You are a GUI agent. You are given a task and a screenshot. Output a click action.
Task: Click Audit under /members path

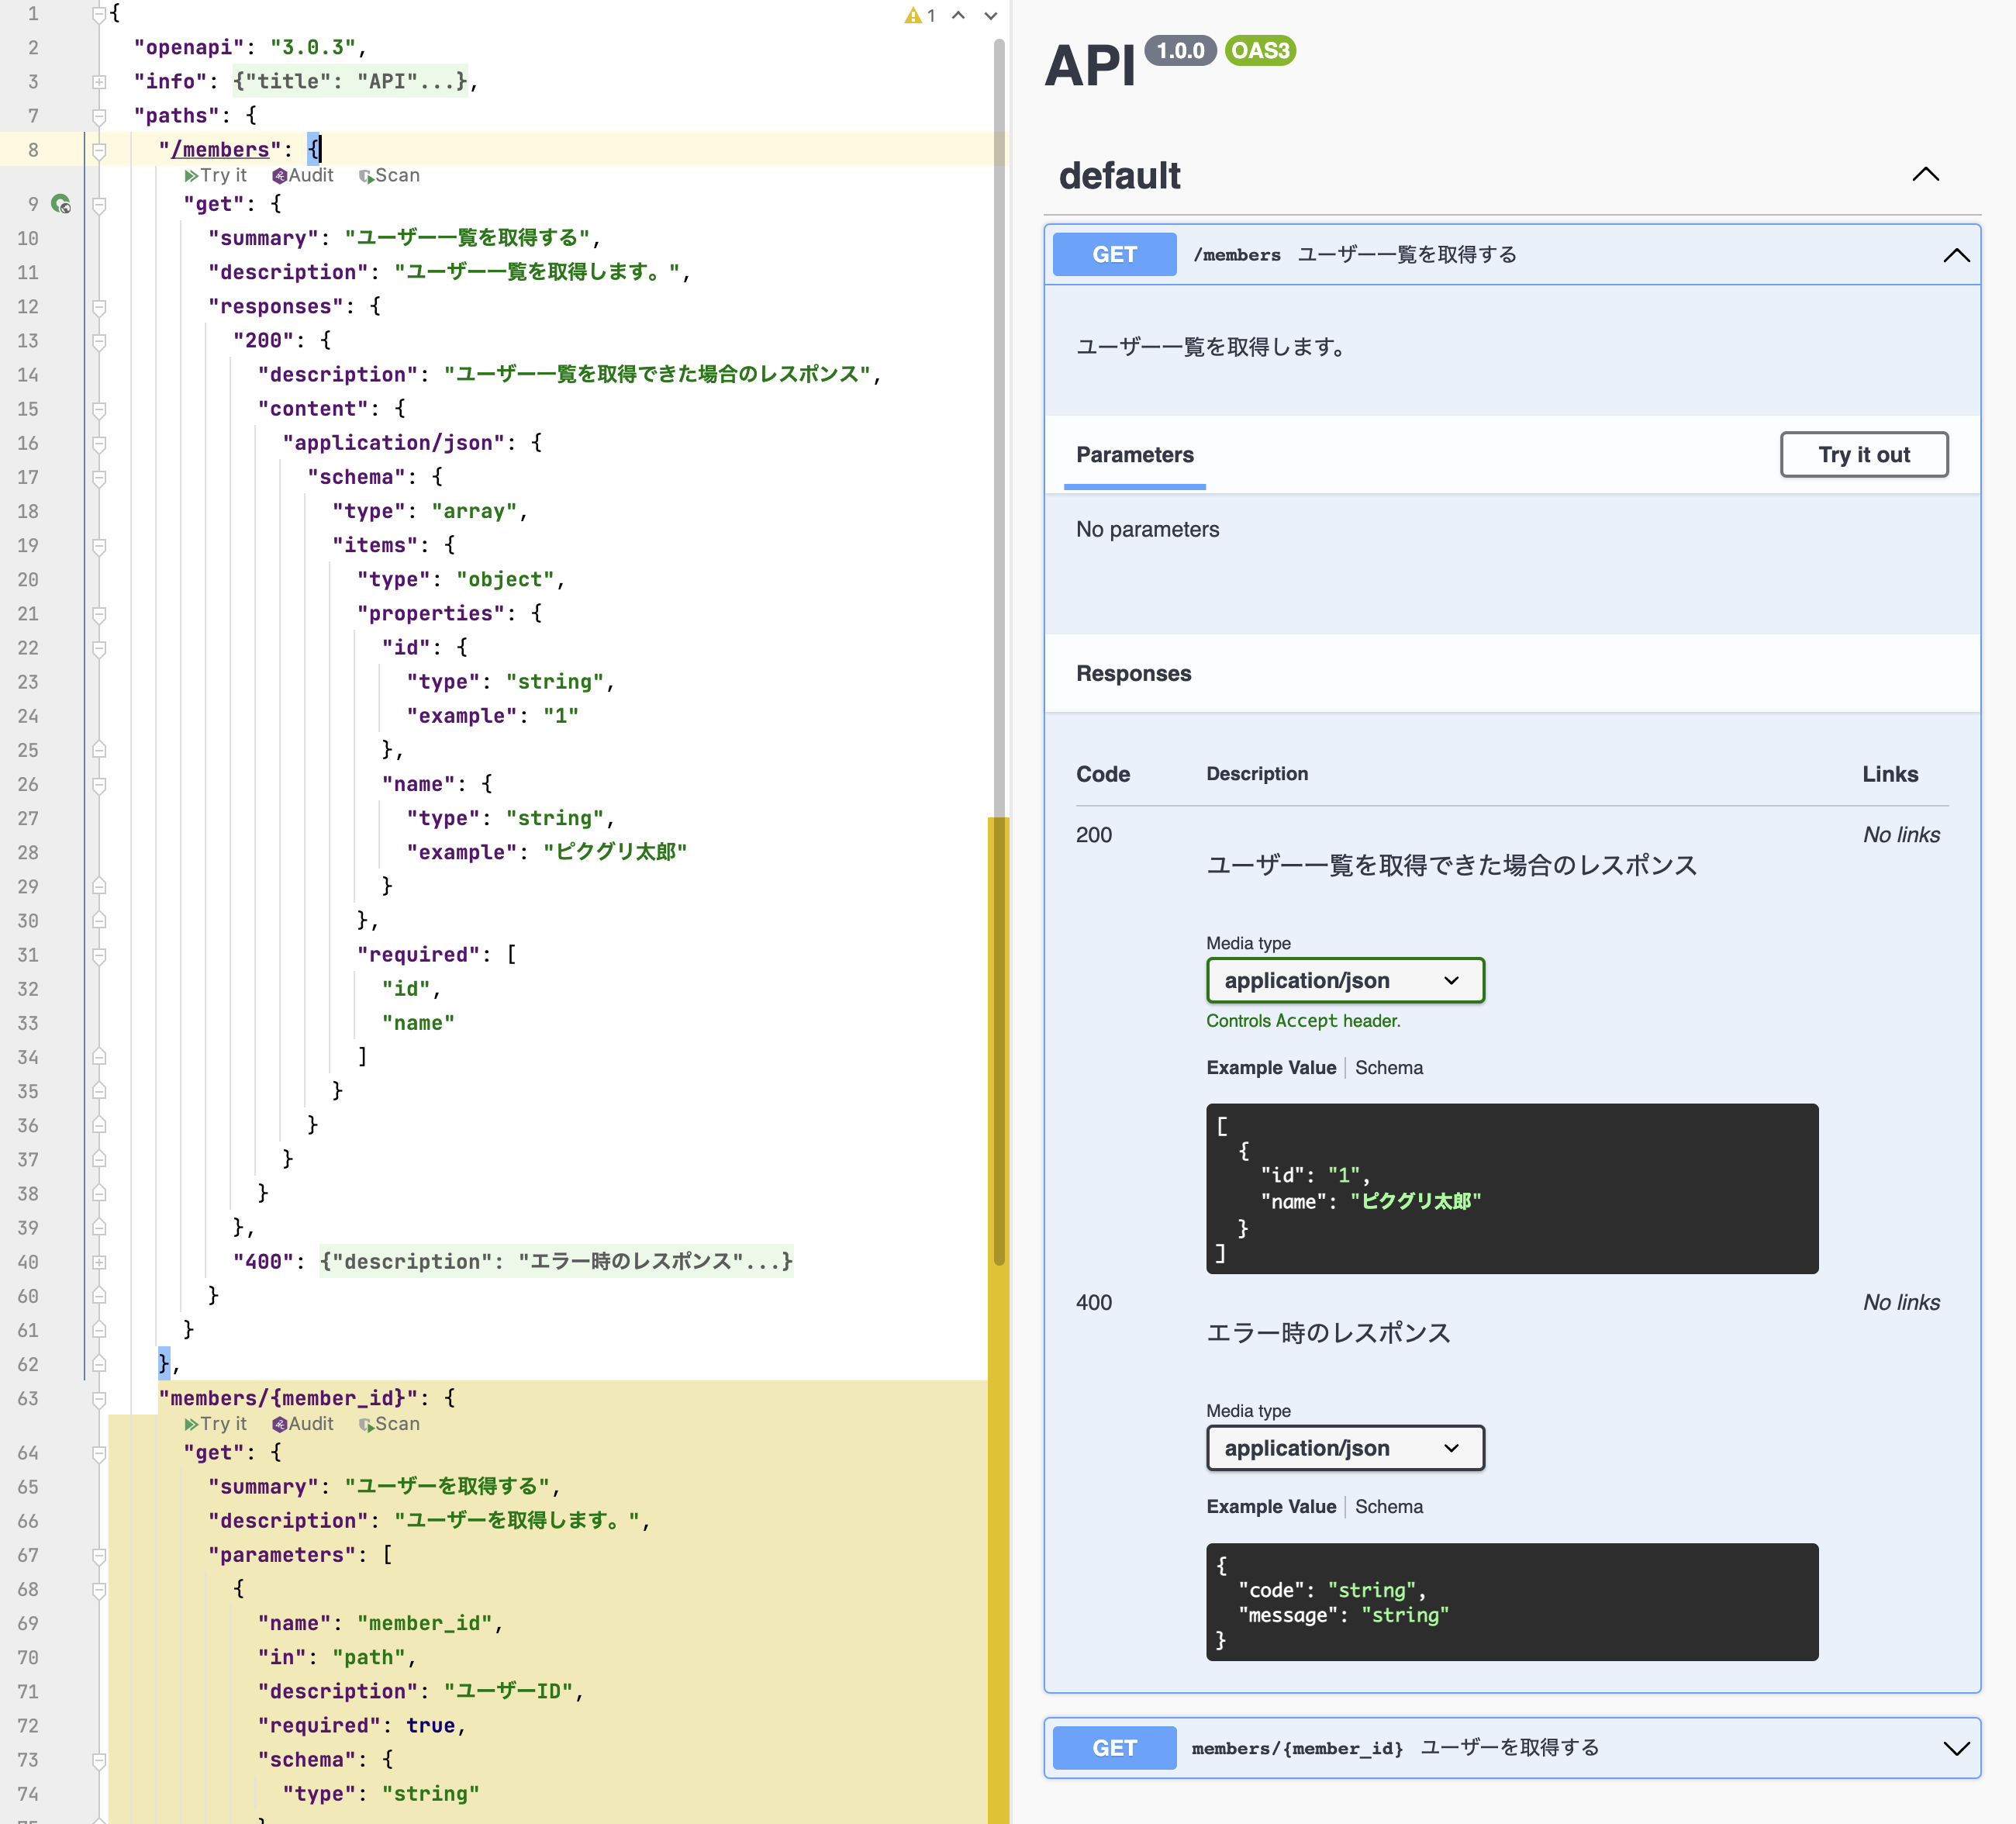[x=303, y=175]
